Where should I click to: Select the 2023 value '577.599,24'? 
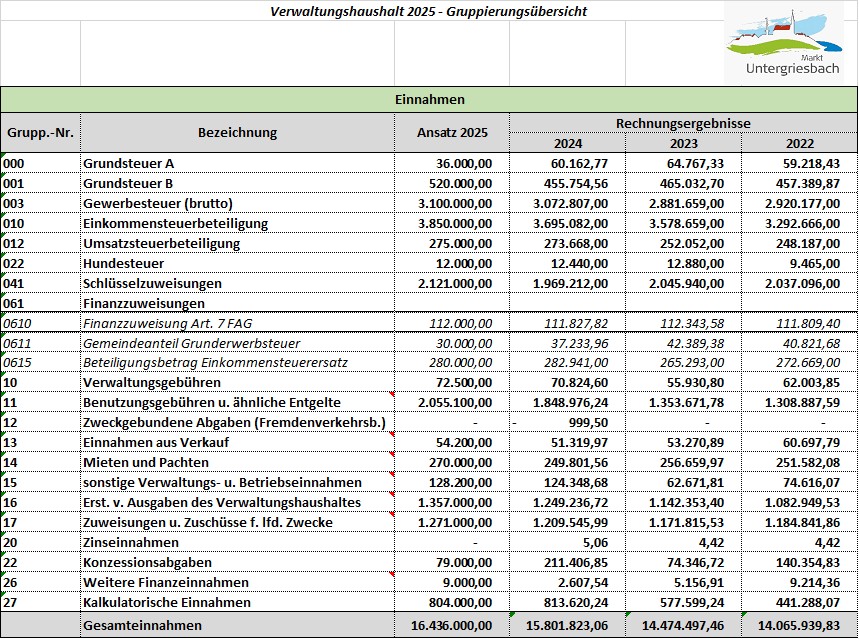pyautogui.click(x=692, y=602)
